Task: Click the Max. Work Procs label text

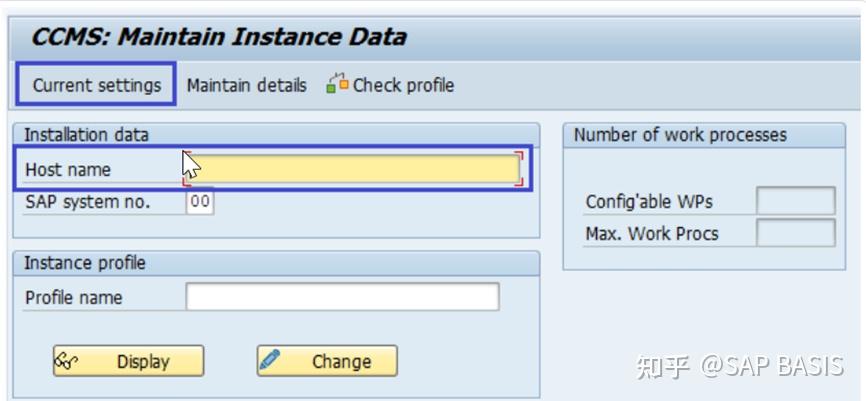Action: (x=652, y=234)
